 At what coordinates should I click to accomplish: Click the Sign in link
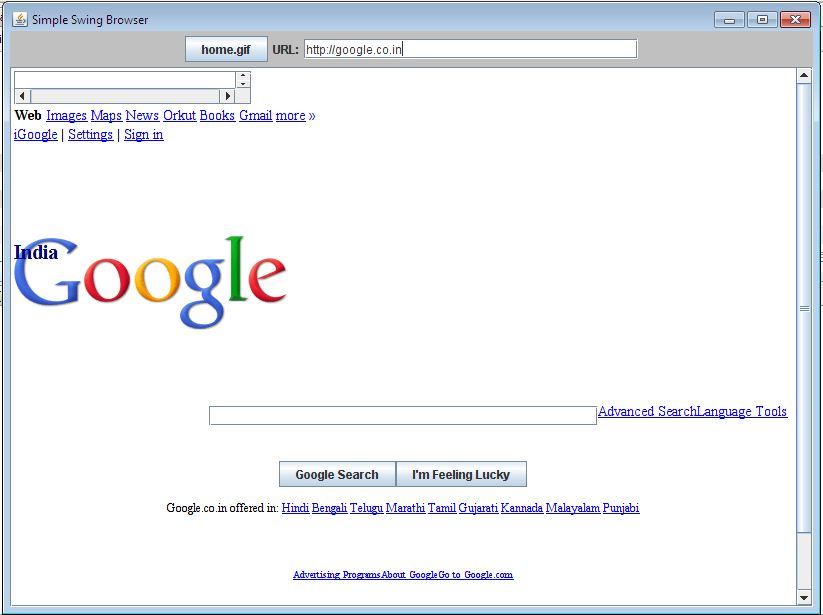(144, 135)
